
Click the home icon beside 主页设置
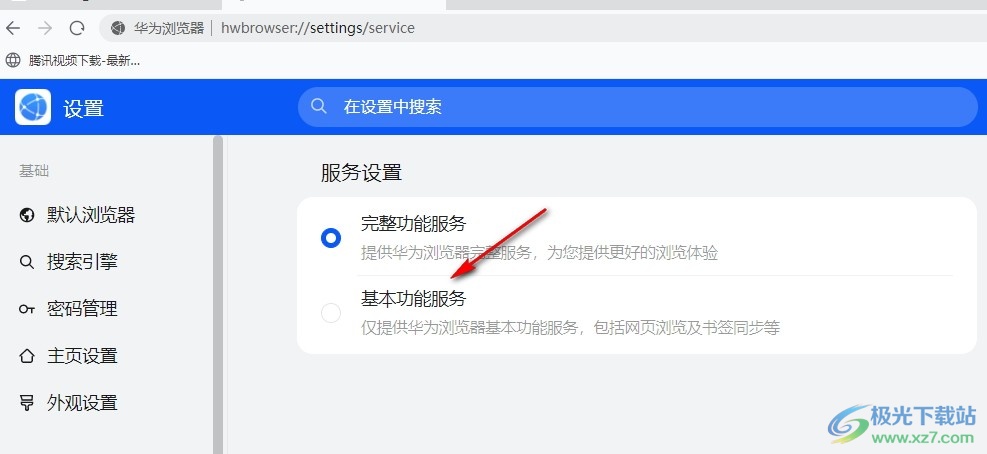click(x=26, y=356)
